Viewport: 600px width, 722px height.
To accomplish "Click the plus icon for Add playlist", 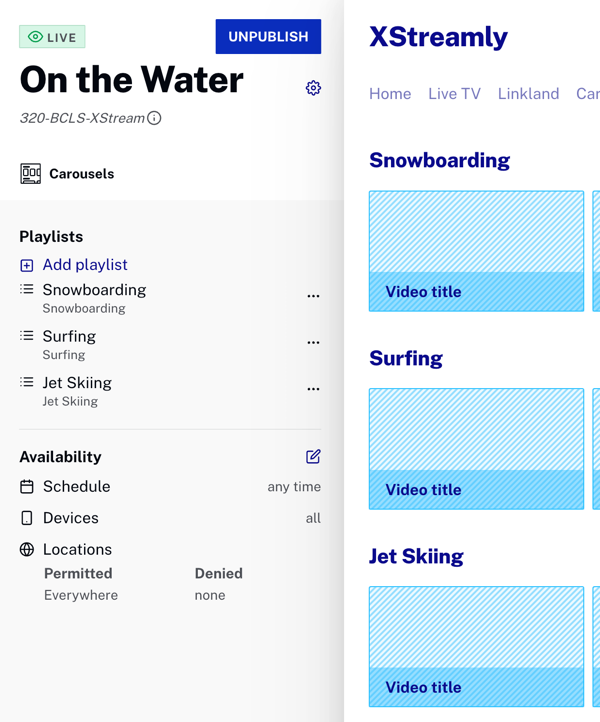I will click(x=27, y=265).
